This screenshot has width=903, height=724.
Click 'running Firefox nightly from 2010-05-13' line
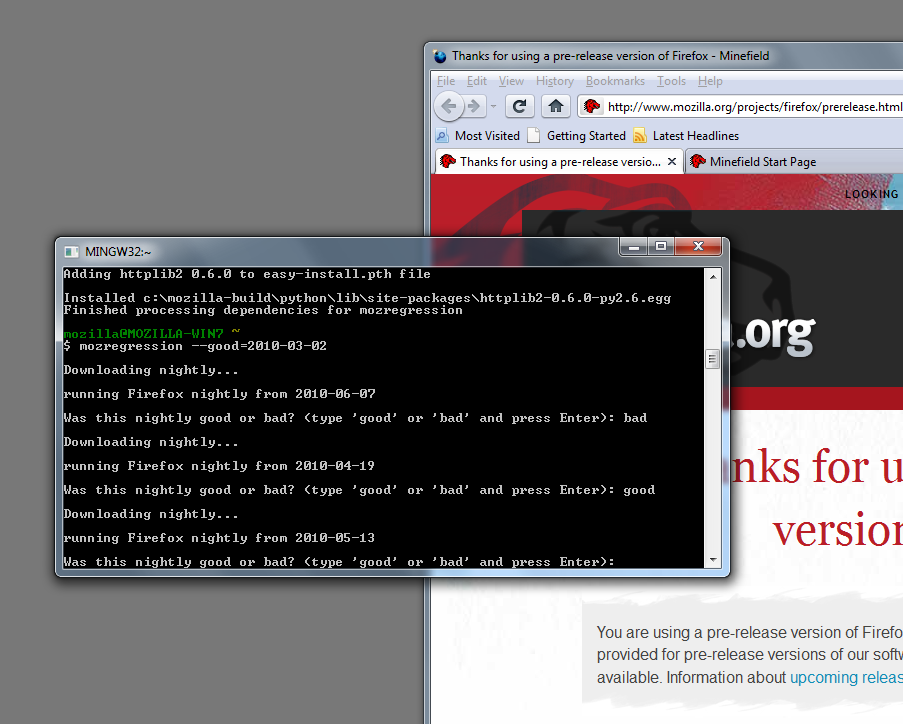click(219, 538)
